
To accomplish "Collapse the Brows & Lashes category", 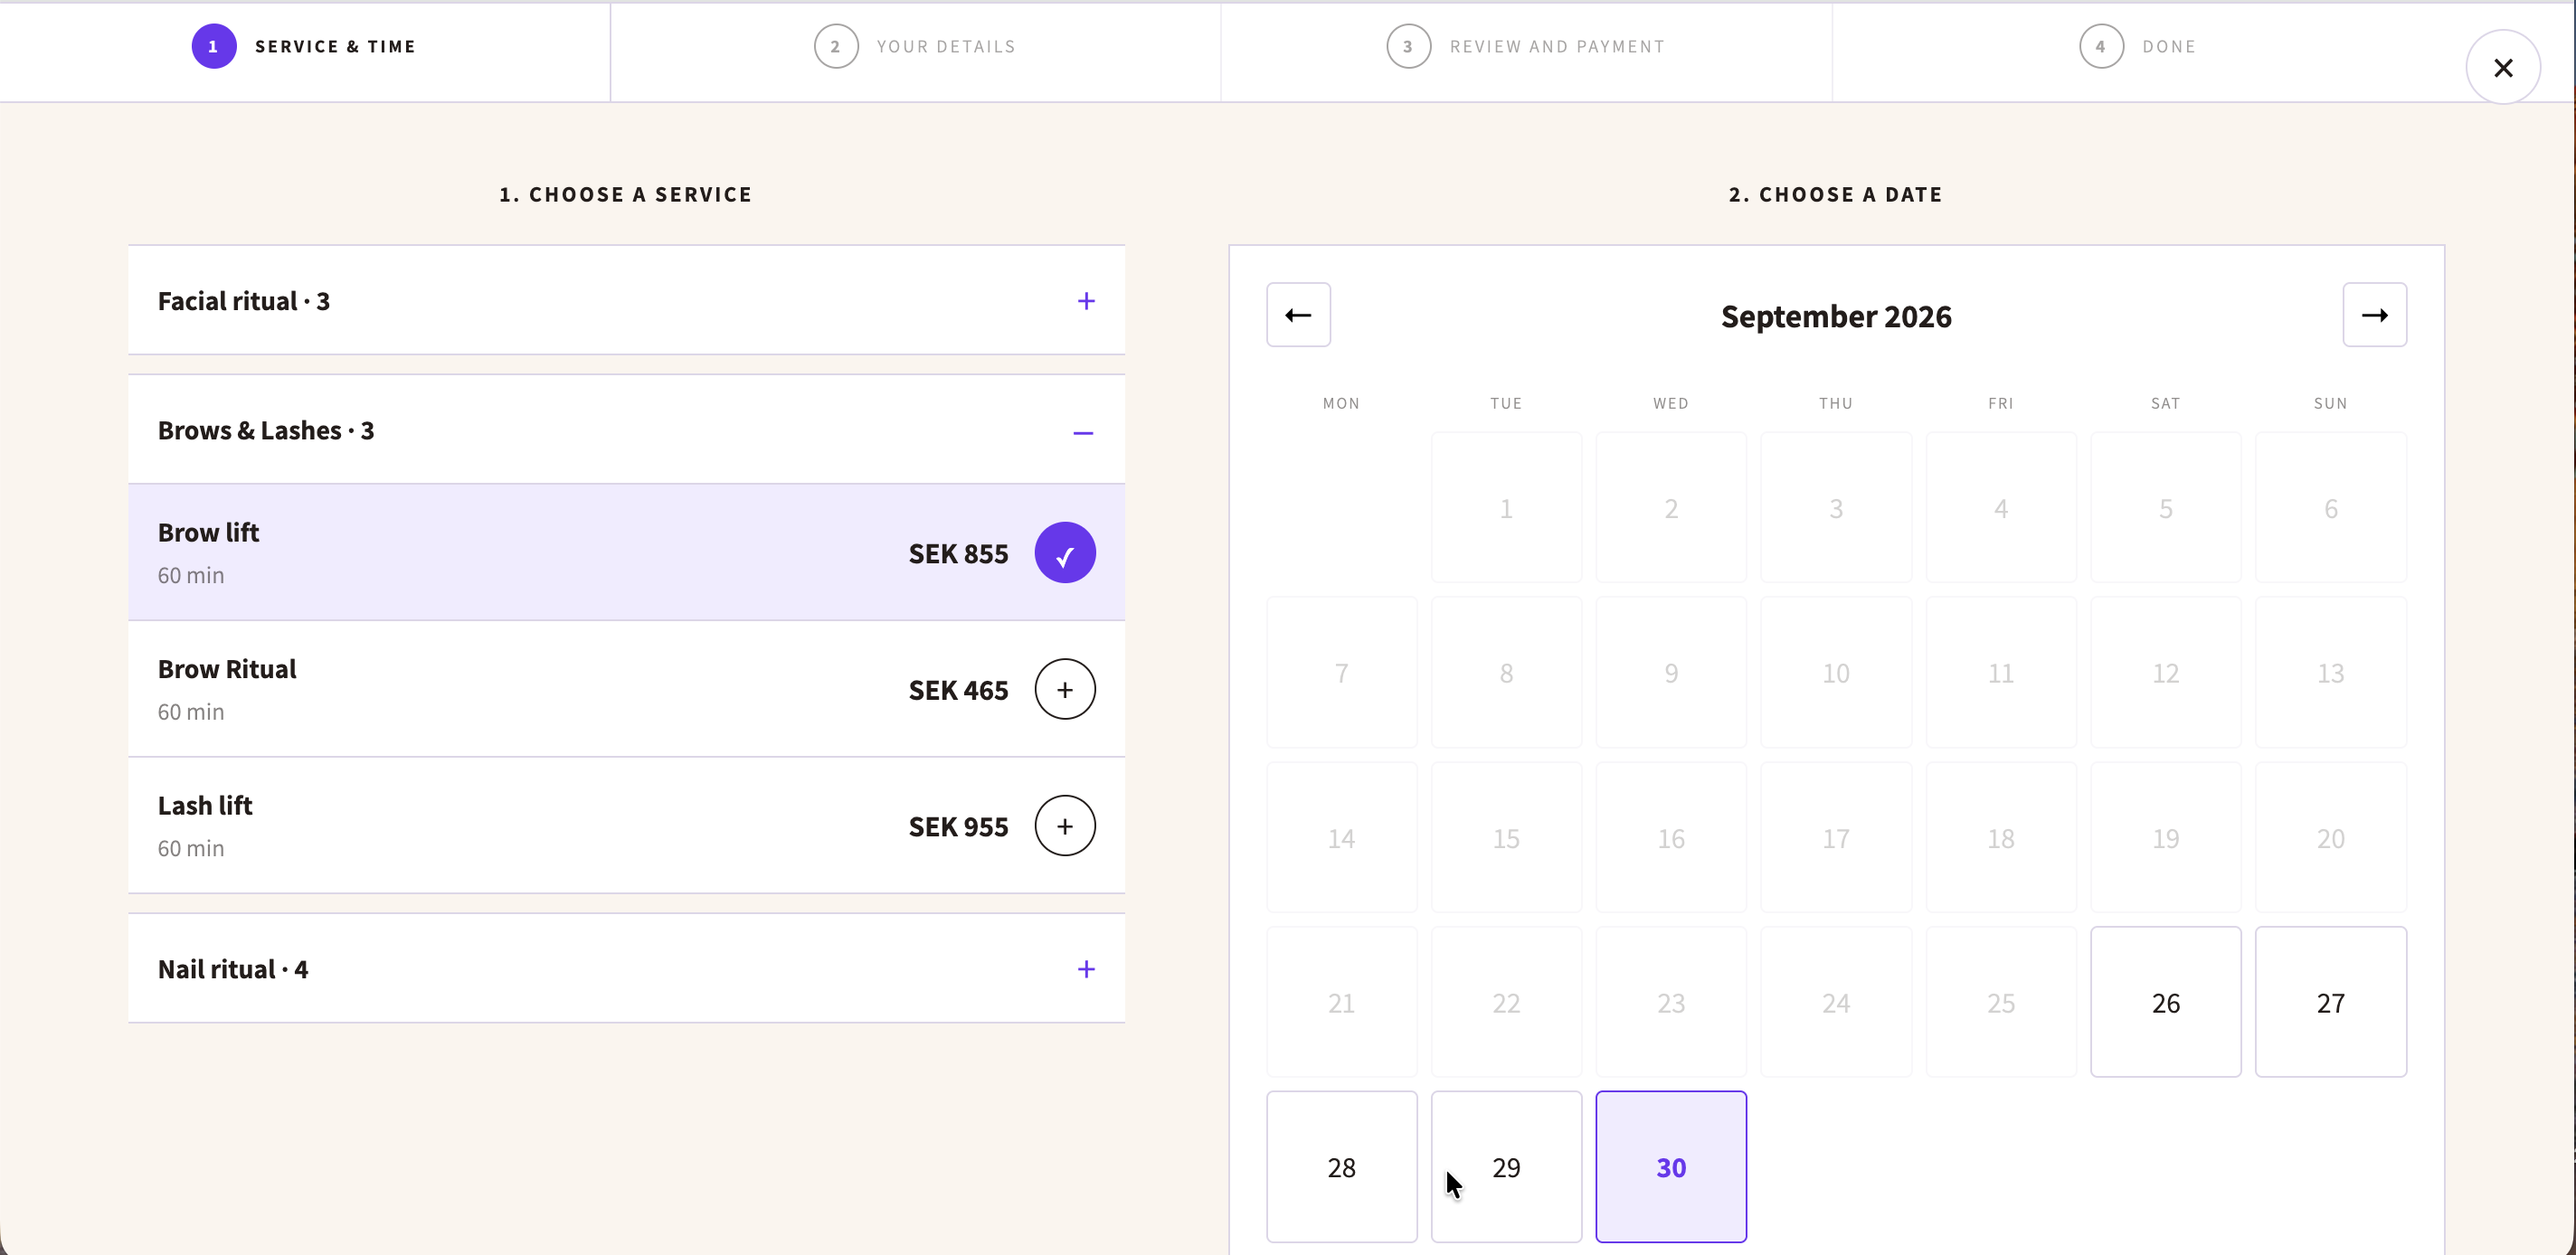I will tap(626, 430).
